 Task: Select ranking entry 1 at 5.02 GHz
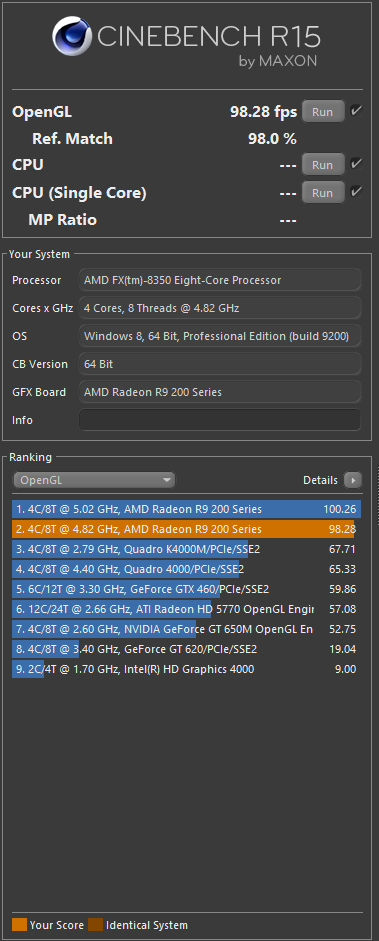tap(187, 510)
